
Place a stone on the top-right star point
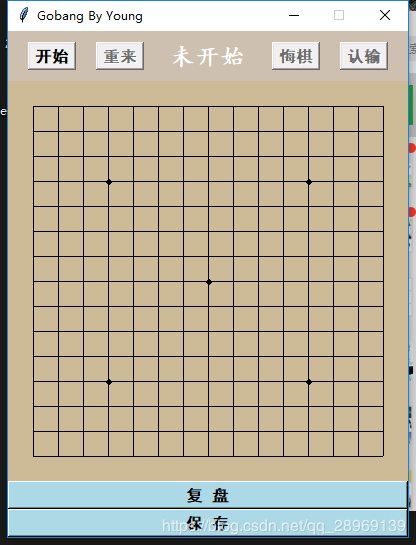[x=309, y=182]
